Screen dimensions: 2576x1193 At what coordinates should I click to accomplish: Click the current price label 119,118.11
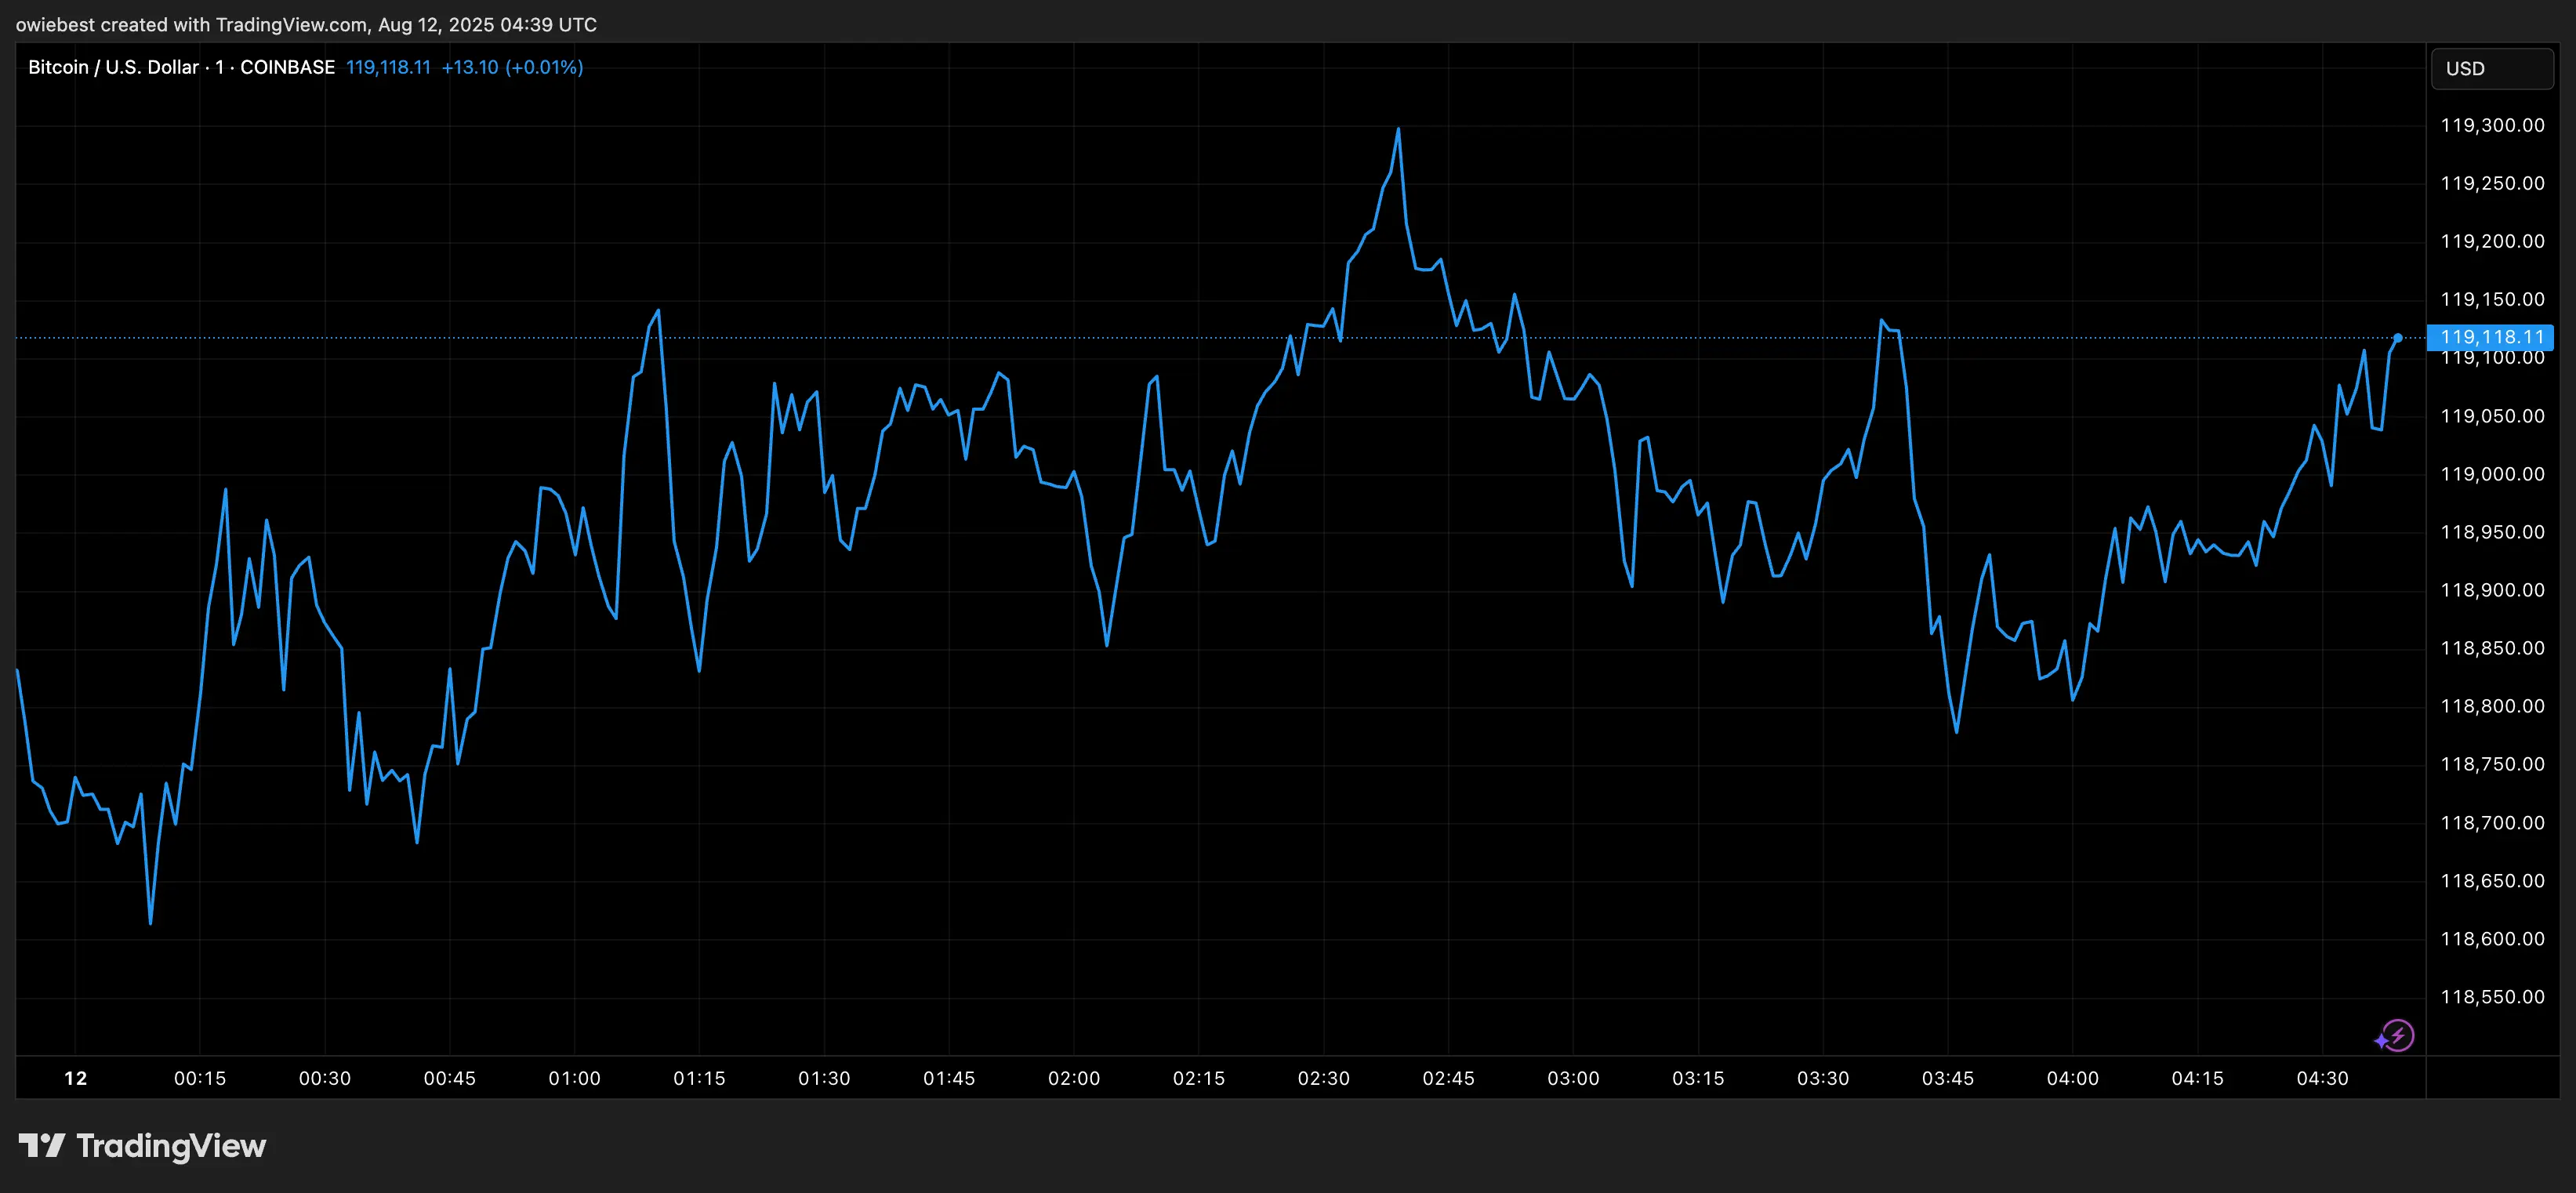click(2490, 337)
